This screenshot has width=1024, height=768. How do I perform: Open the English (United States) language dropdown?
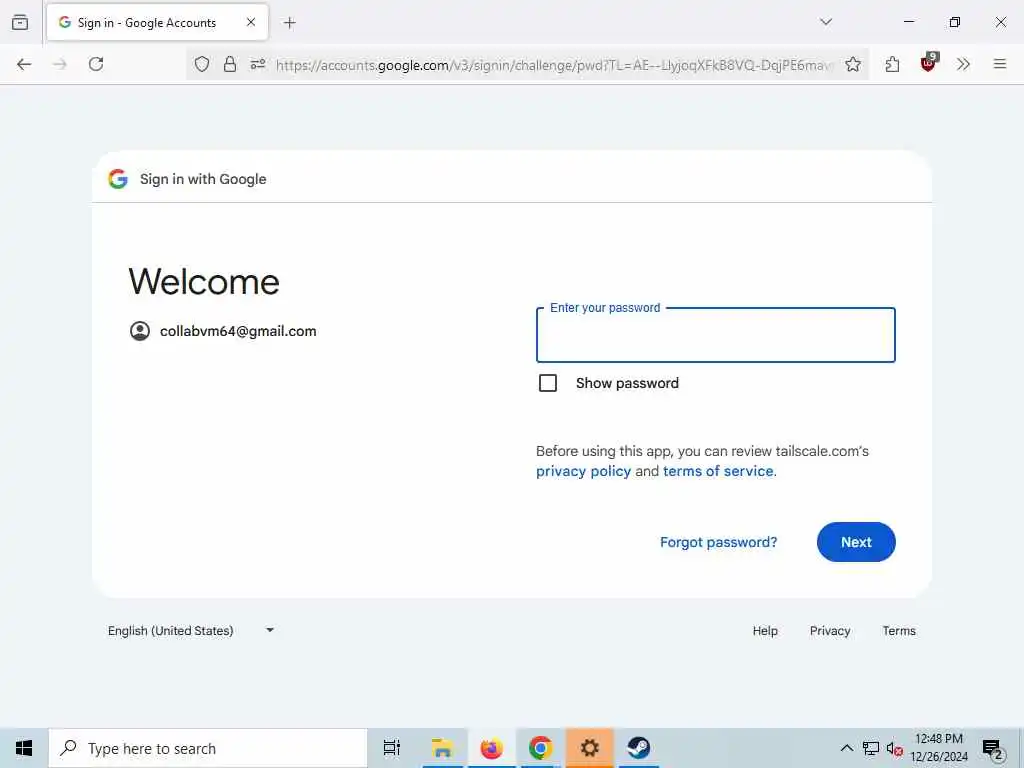[x=191, y=631]
